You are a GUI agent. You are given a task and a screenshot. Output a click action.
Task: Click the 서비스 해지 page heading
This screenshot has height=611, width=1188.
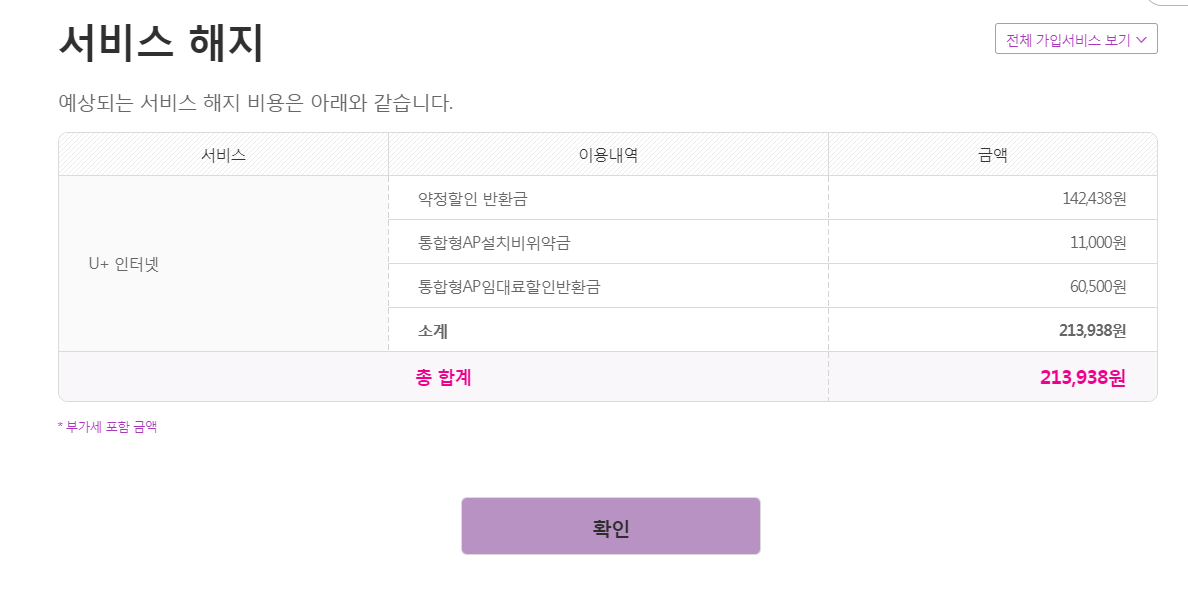161,43
